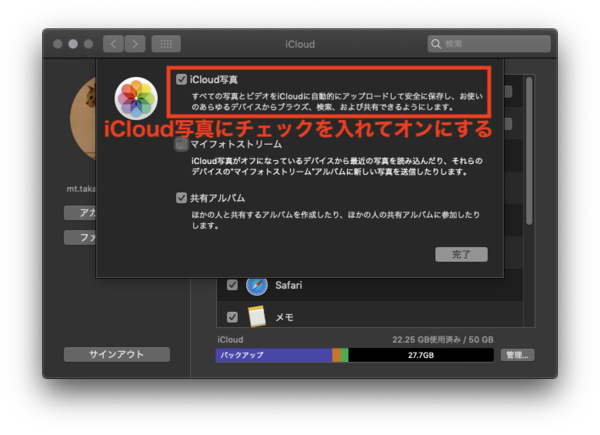Image resolution: width=600 pixels, height=435 pixels.
Task: Click the green storage bar segment
Action: tap(344, 355)
